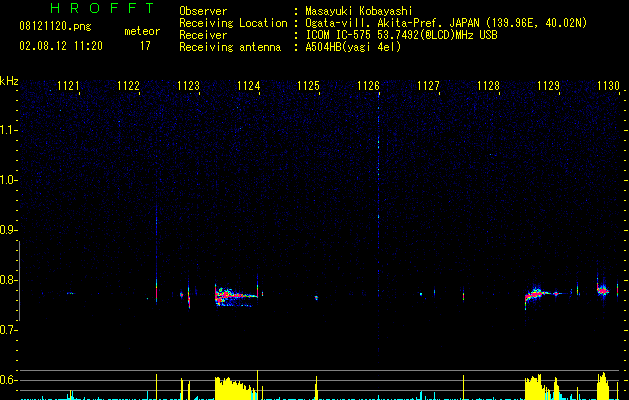629x400 pixels.
Task: Click the 0.6 kHz frequency axis label
Action: 7,380
